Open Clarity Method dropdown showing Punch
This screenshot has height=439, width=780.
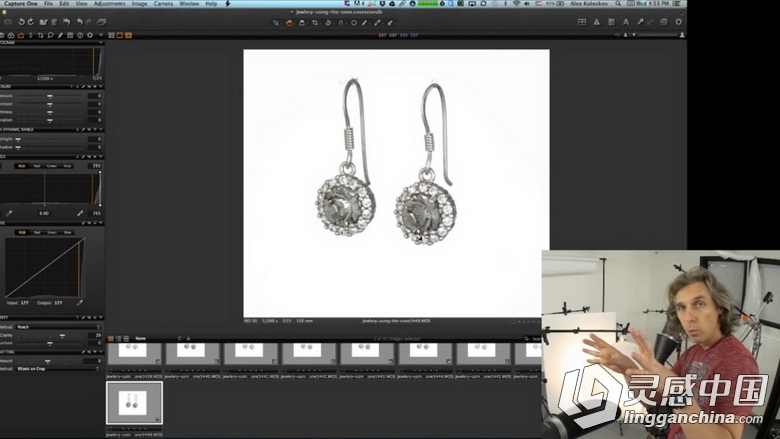(x=59, y=327)
